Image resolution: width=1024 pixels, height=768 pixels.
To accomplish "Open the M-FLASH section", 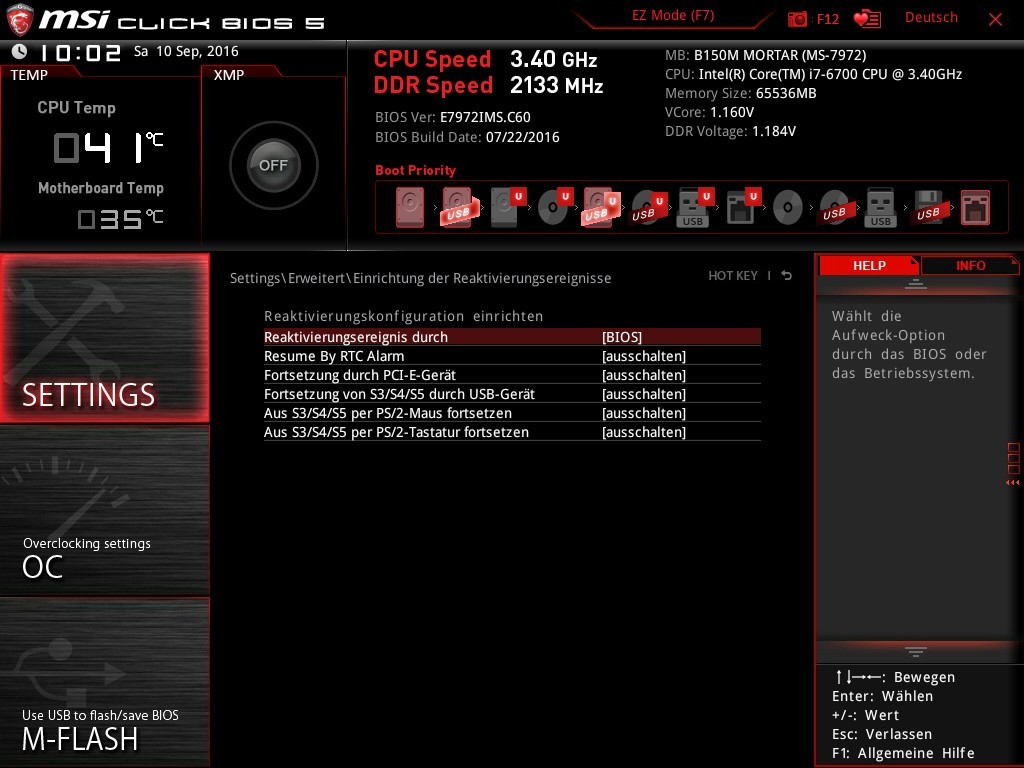I will (x=105, y=682).
